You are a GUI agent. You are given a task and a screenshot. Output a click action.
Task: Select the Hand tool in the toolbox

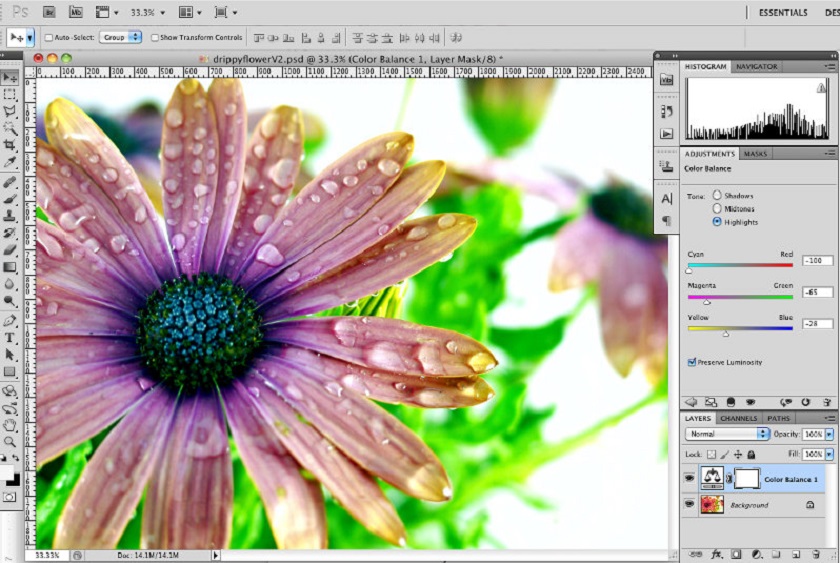[10, 424]
